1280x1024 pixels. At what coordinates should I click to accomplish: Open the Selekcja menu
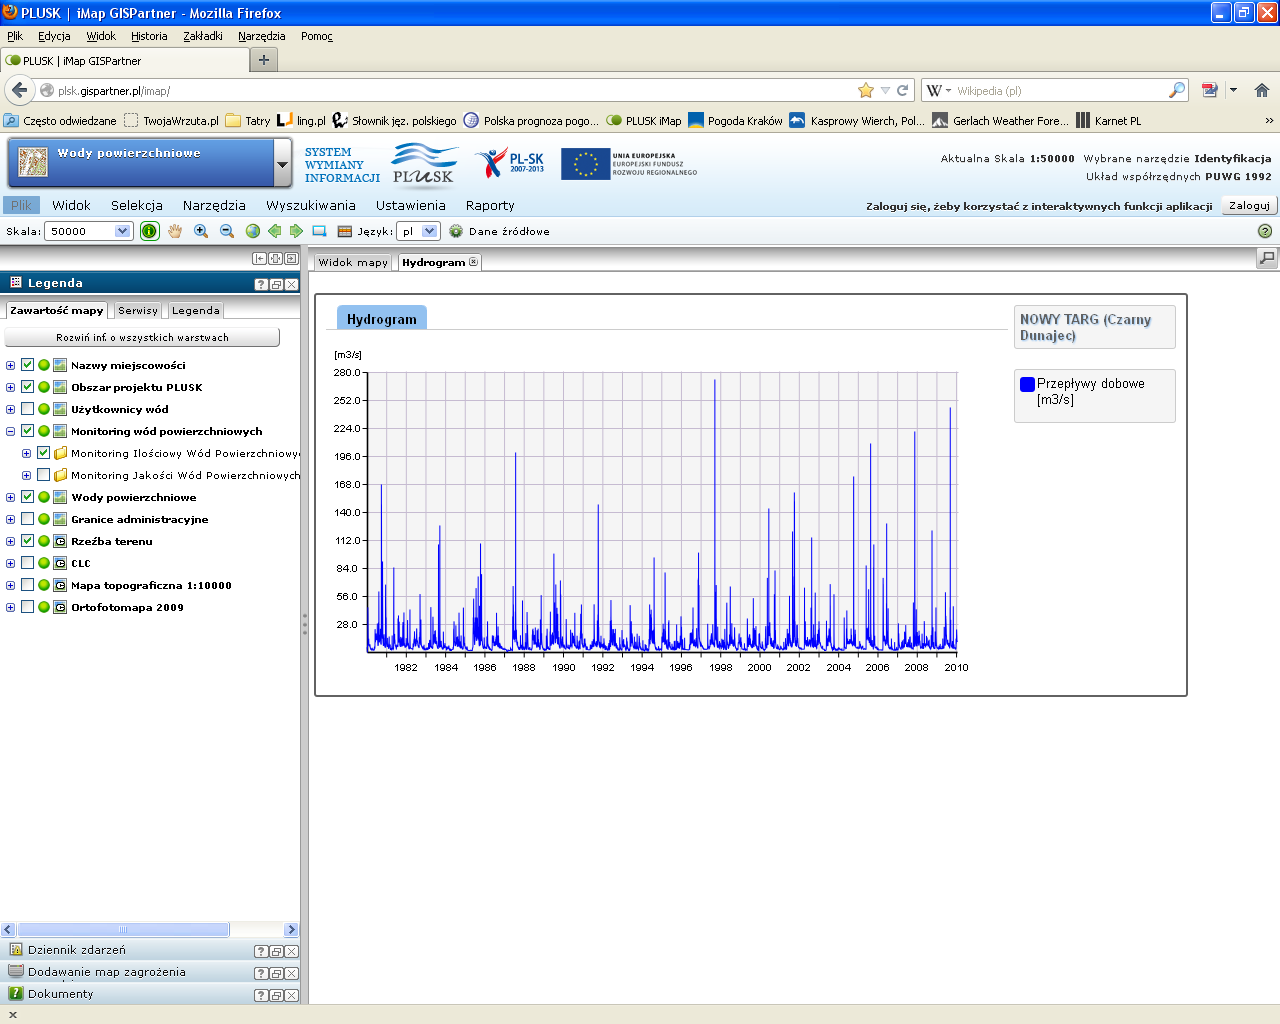click(137, 205)
